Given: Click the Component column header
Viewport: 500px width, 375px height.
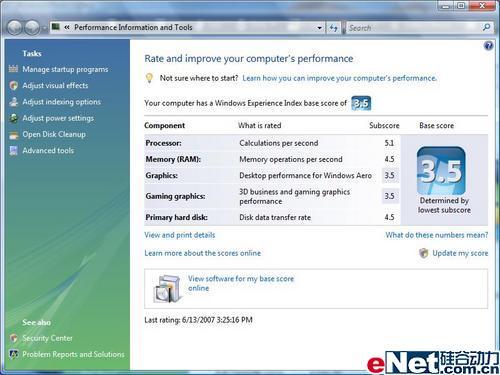Looking at the screenshot, I should pyautogui.click(x=165, y=126).
